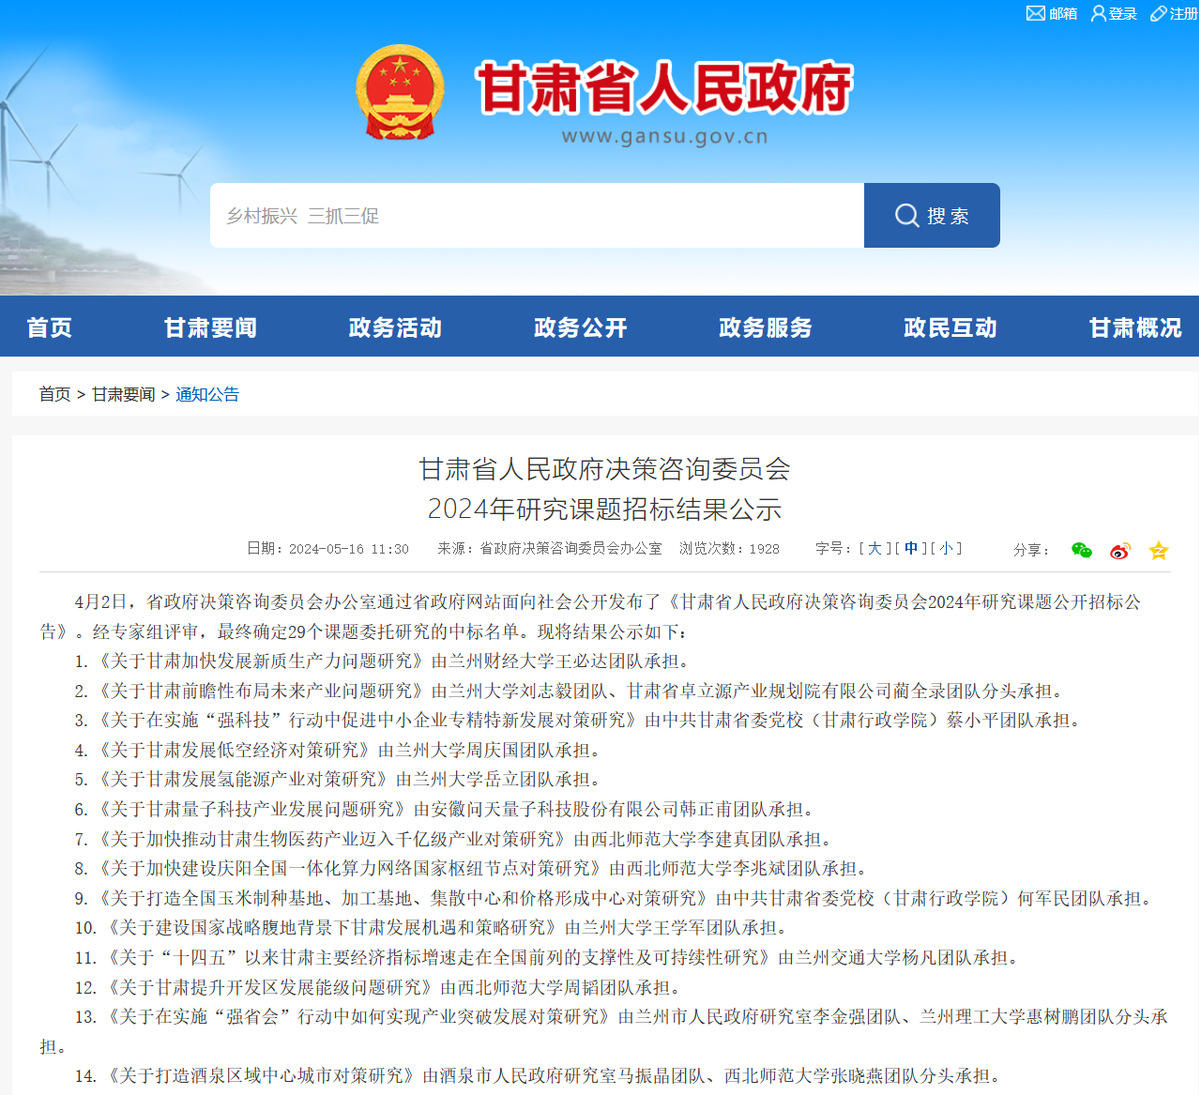Click the QQ Zone star icon
The height and width of the screenshot is (1095, 1199).
(x=1158, y=550)
